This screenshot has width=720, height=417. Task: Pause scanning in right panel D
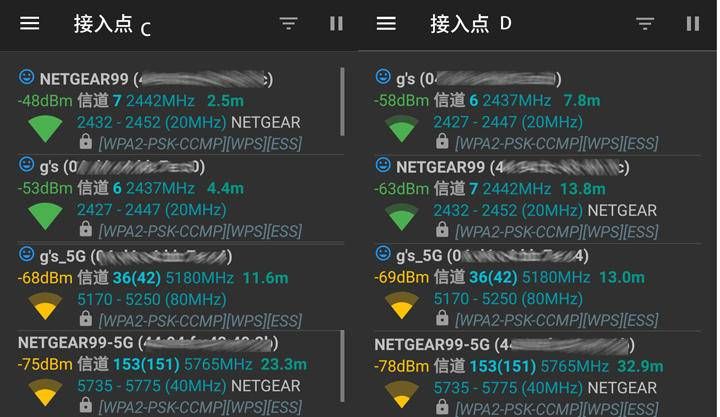[693, 23]
